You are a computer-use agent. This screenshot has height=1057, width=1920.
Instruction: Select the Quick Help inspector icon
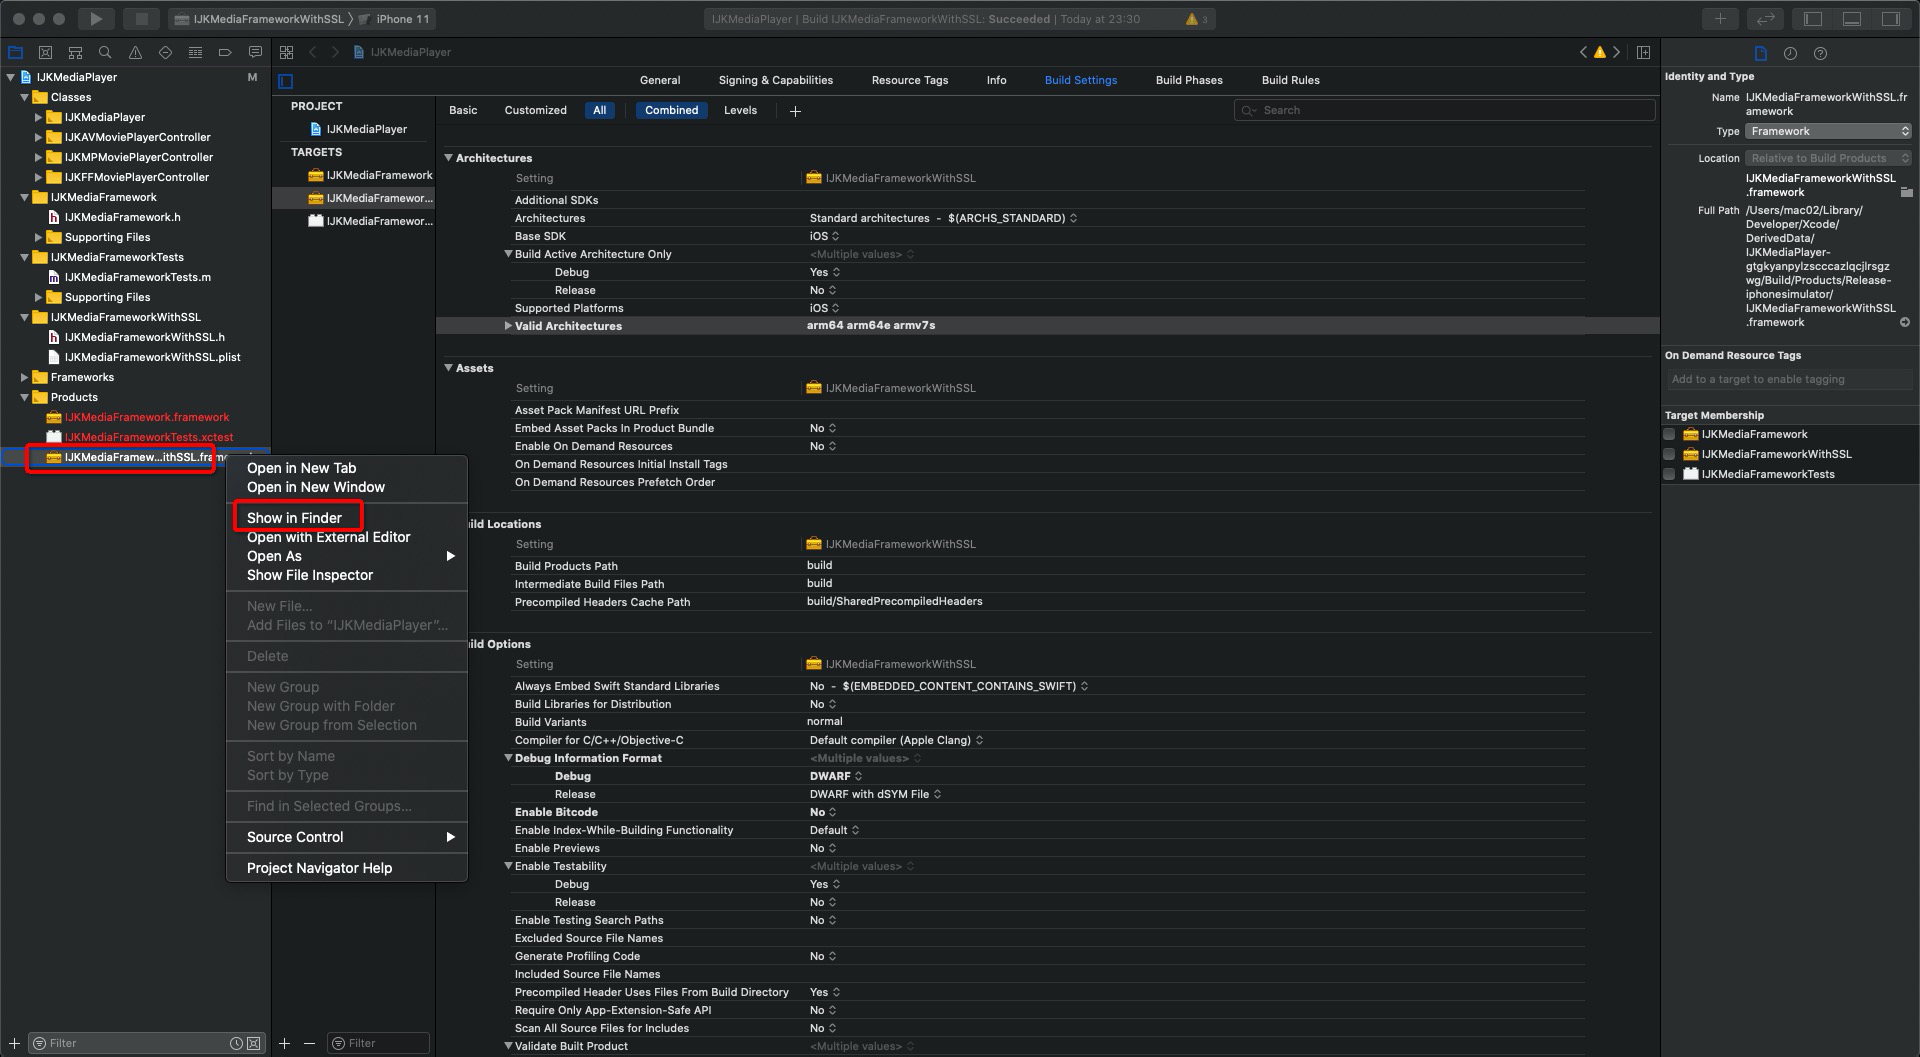(x=1820, y=54)
